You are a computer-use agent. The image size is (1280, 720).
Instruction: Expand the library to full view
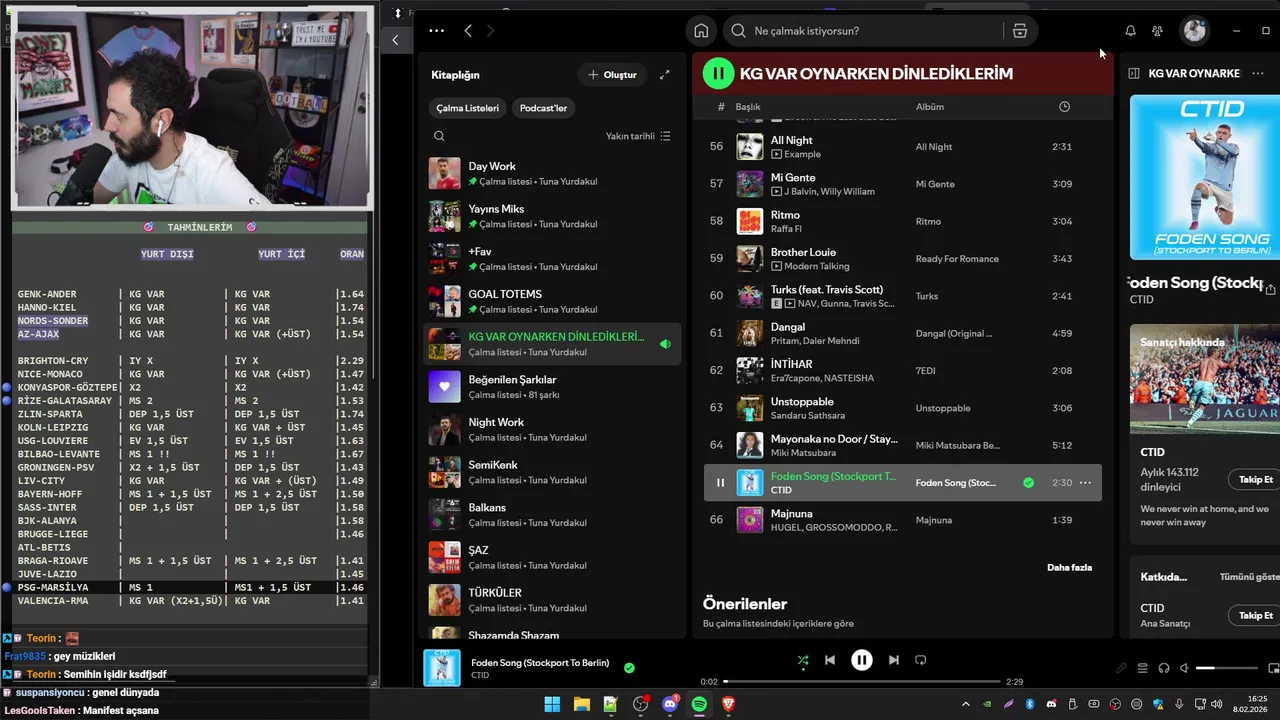pyautogui.click(x=665, y=75)
